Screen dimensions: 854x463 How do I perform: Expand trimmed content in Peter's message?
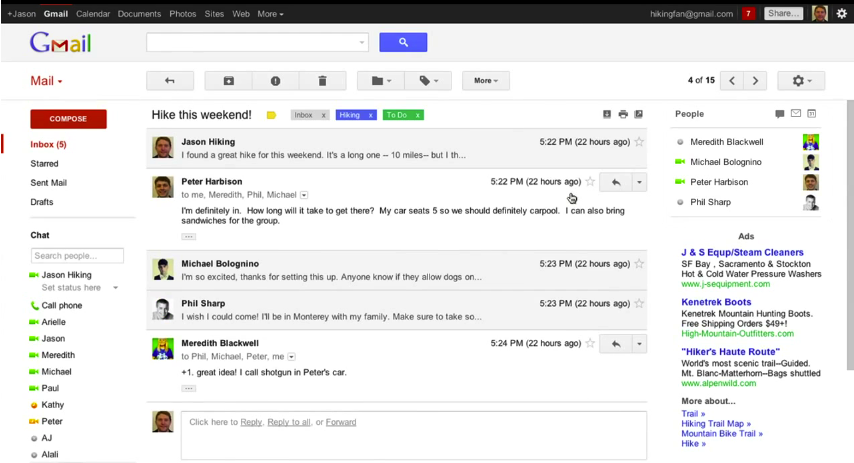tap(188, 236)
